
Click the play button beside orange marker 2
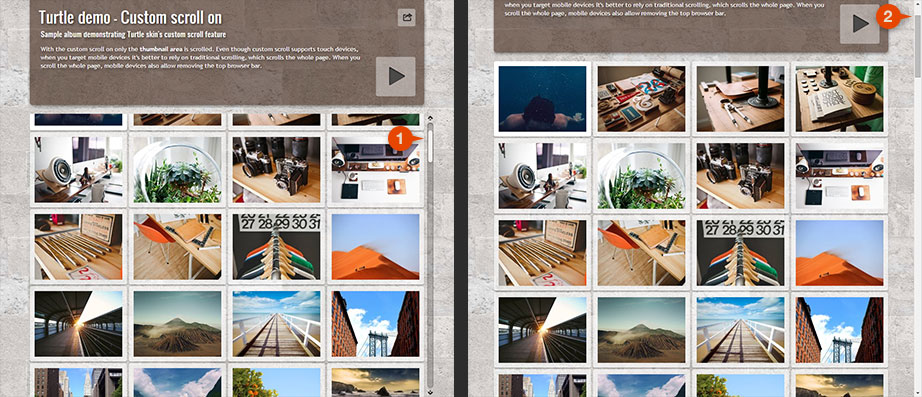pos(860,24)
